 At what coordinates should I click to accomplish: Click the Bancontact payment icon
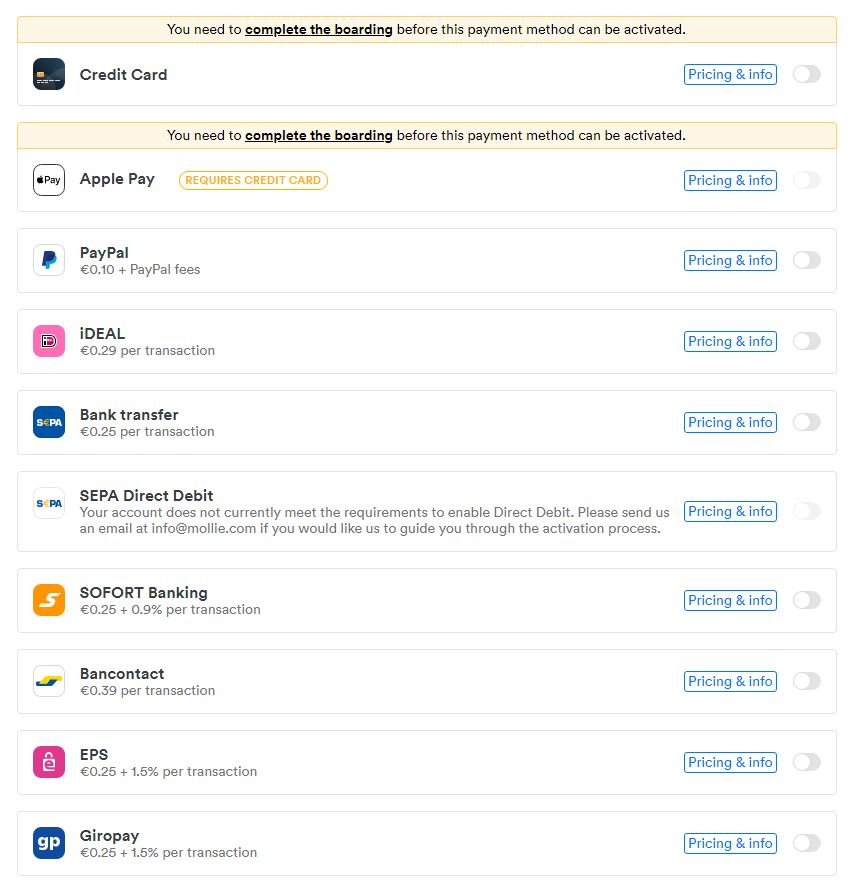(x=48, y=681)
